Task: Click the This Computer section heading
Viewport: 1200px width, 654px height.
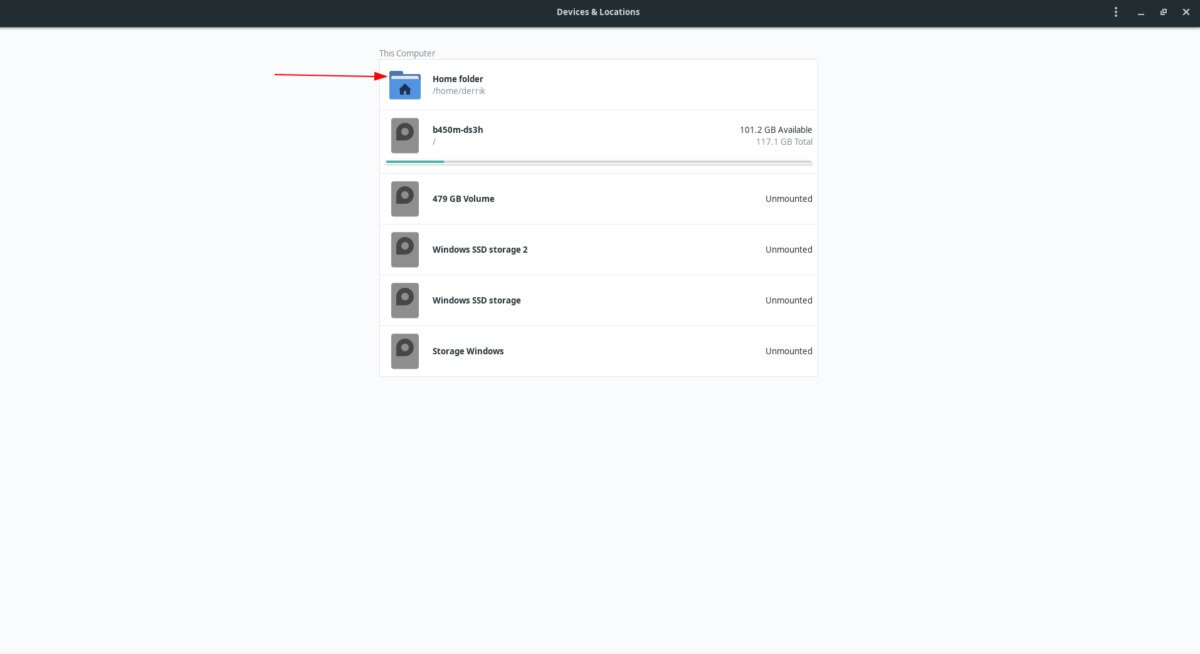Action: (407, 53)
